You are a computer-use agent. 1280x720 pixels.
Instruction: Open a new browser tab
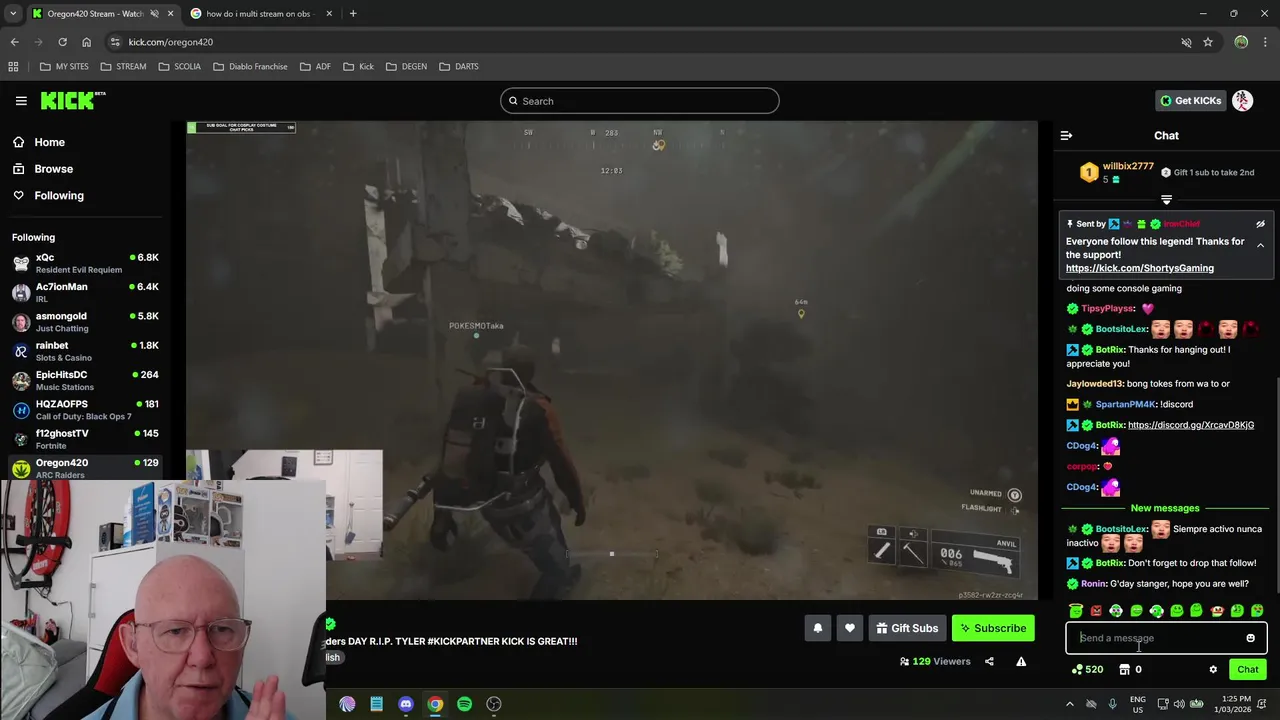coord(353,14)
